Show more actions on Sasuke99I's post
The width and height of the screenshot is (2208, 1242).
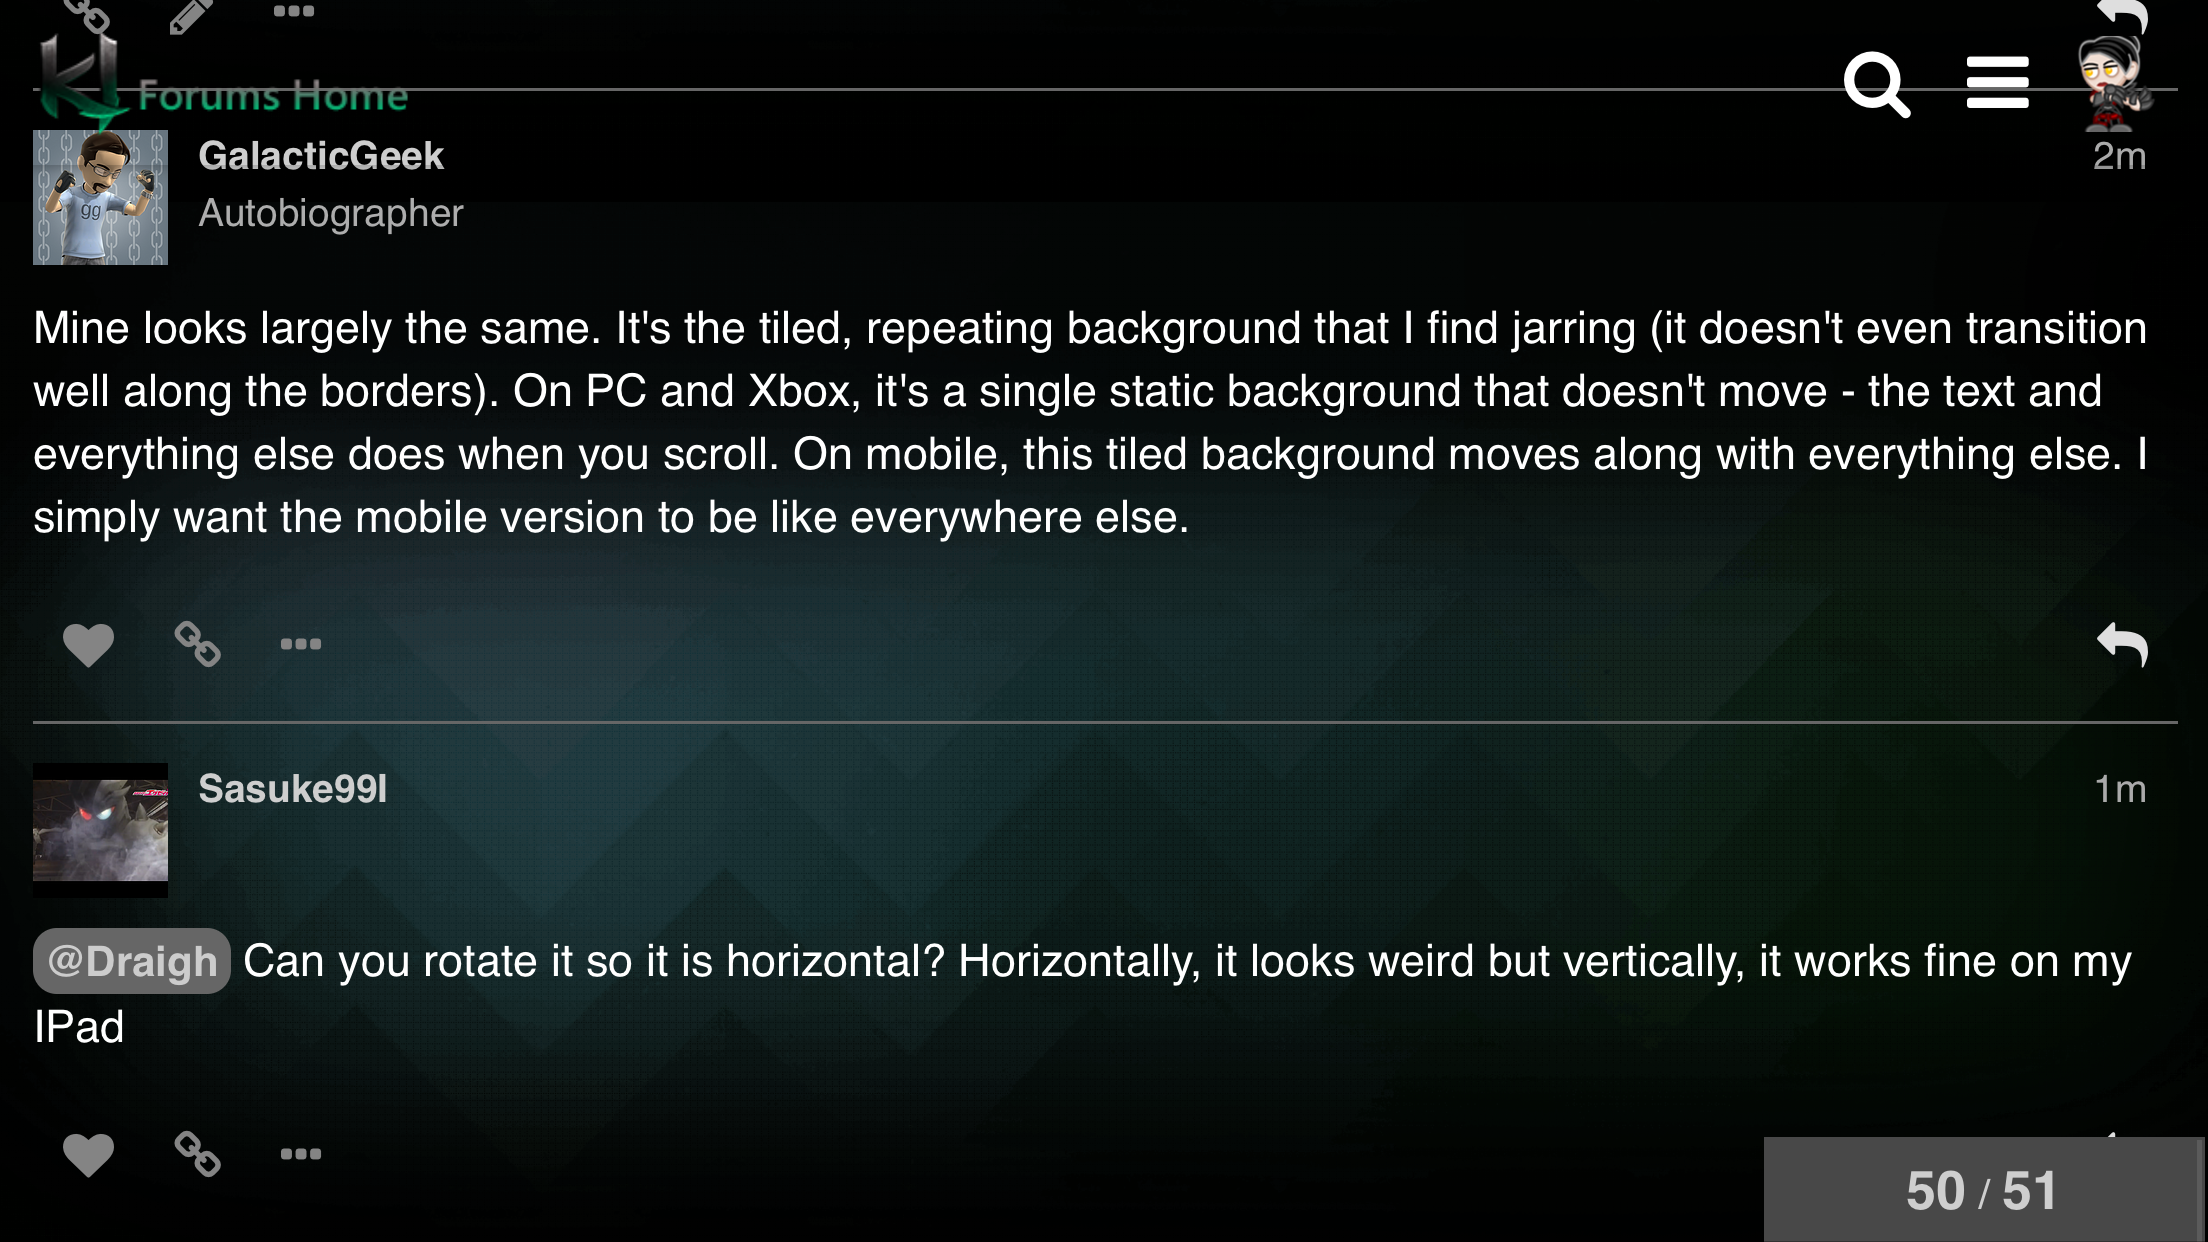click(x=300, y=1154)
